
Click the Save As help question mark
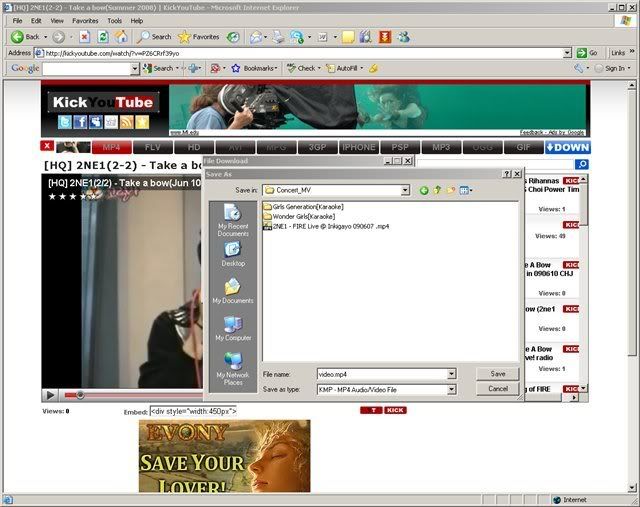click(507, 174)
